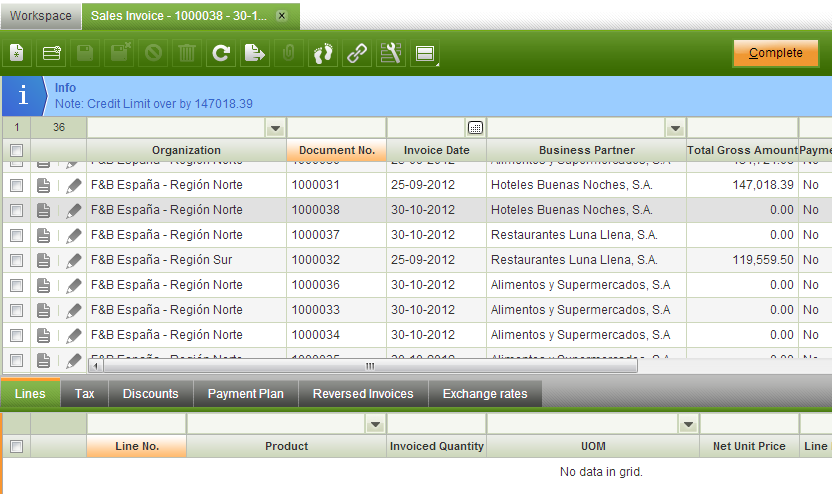Open form view for invoice 1000038
The height and width of the screenshot is (494, 832).
coord(44,210)
